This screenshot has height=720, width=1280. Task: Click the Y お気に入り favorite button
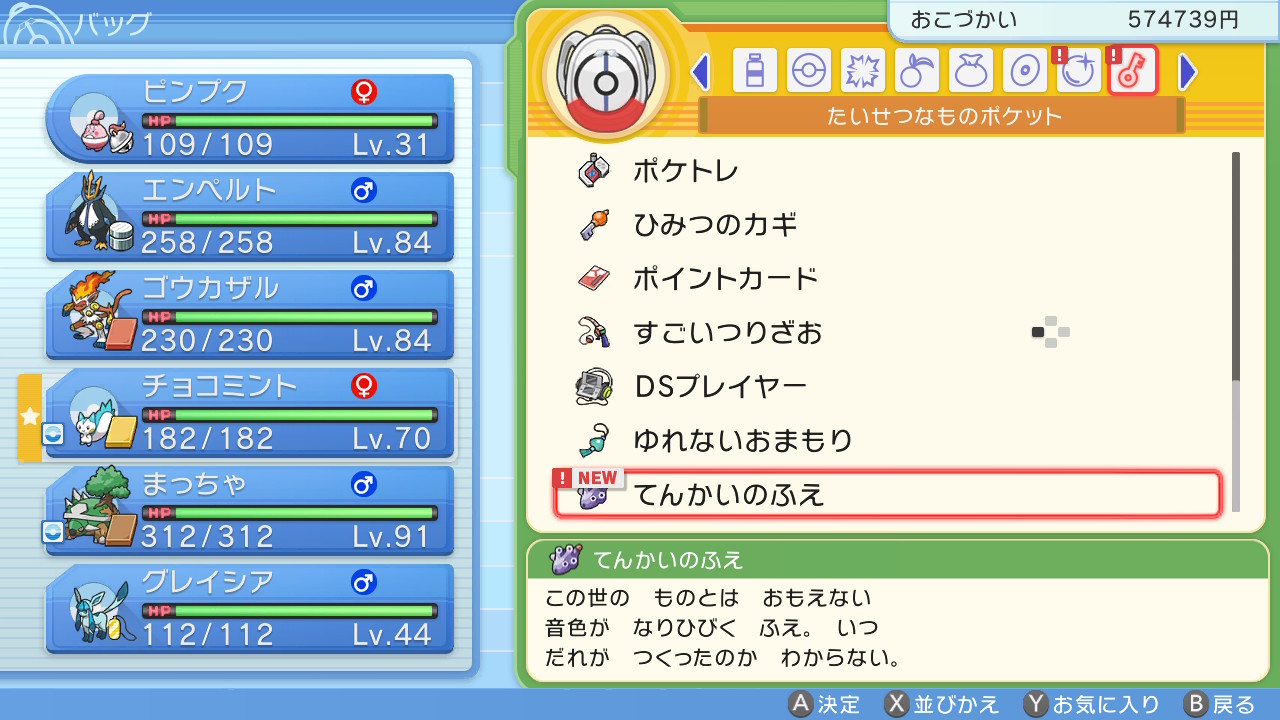[1092, 704]
